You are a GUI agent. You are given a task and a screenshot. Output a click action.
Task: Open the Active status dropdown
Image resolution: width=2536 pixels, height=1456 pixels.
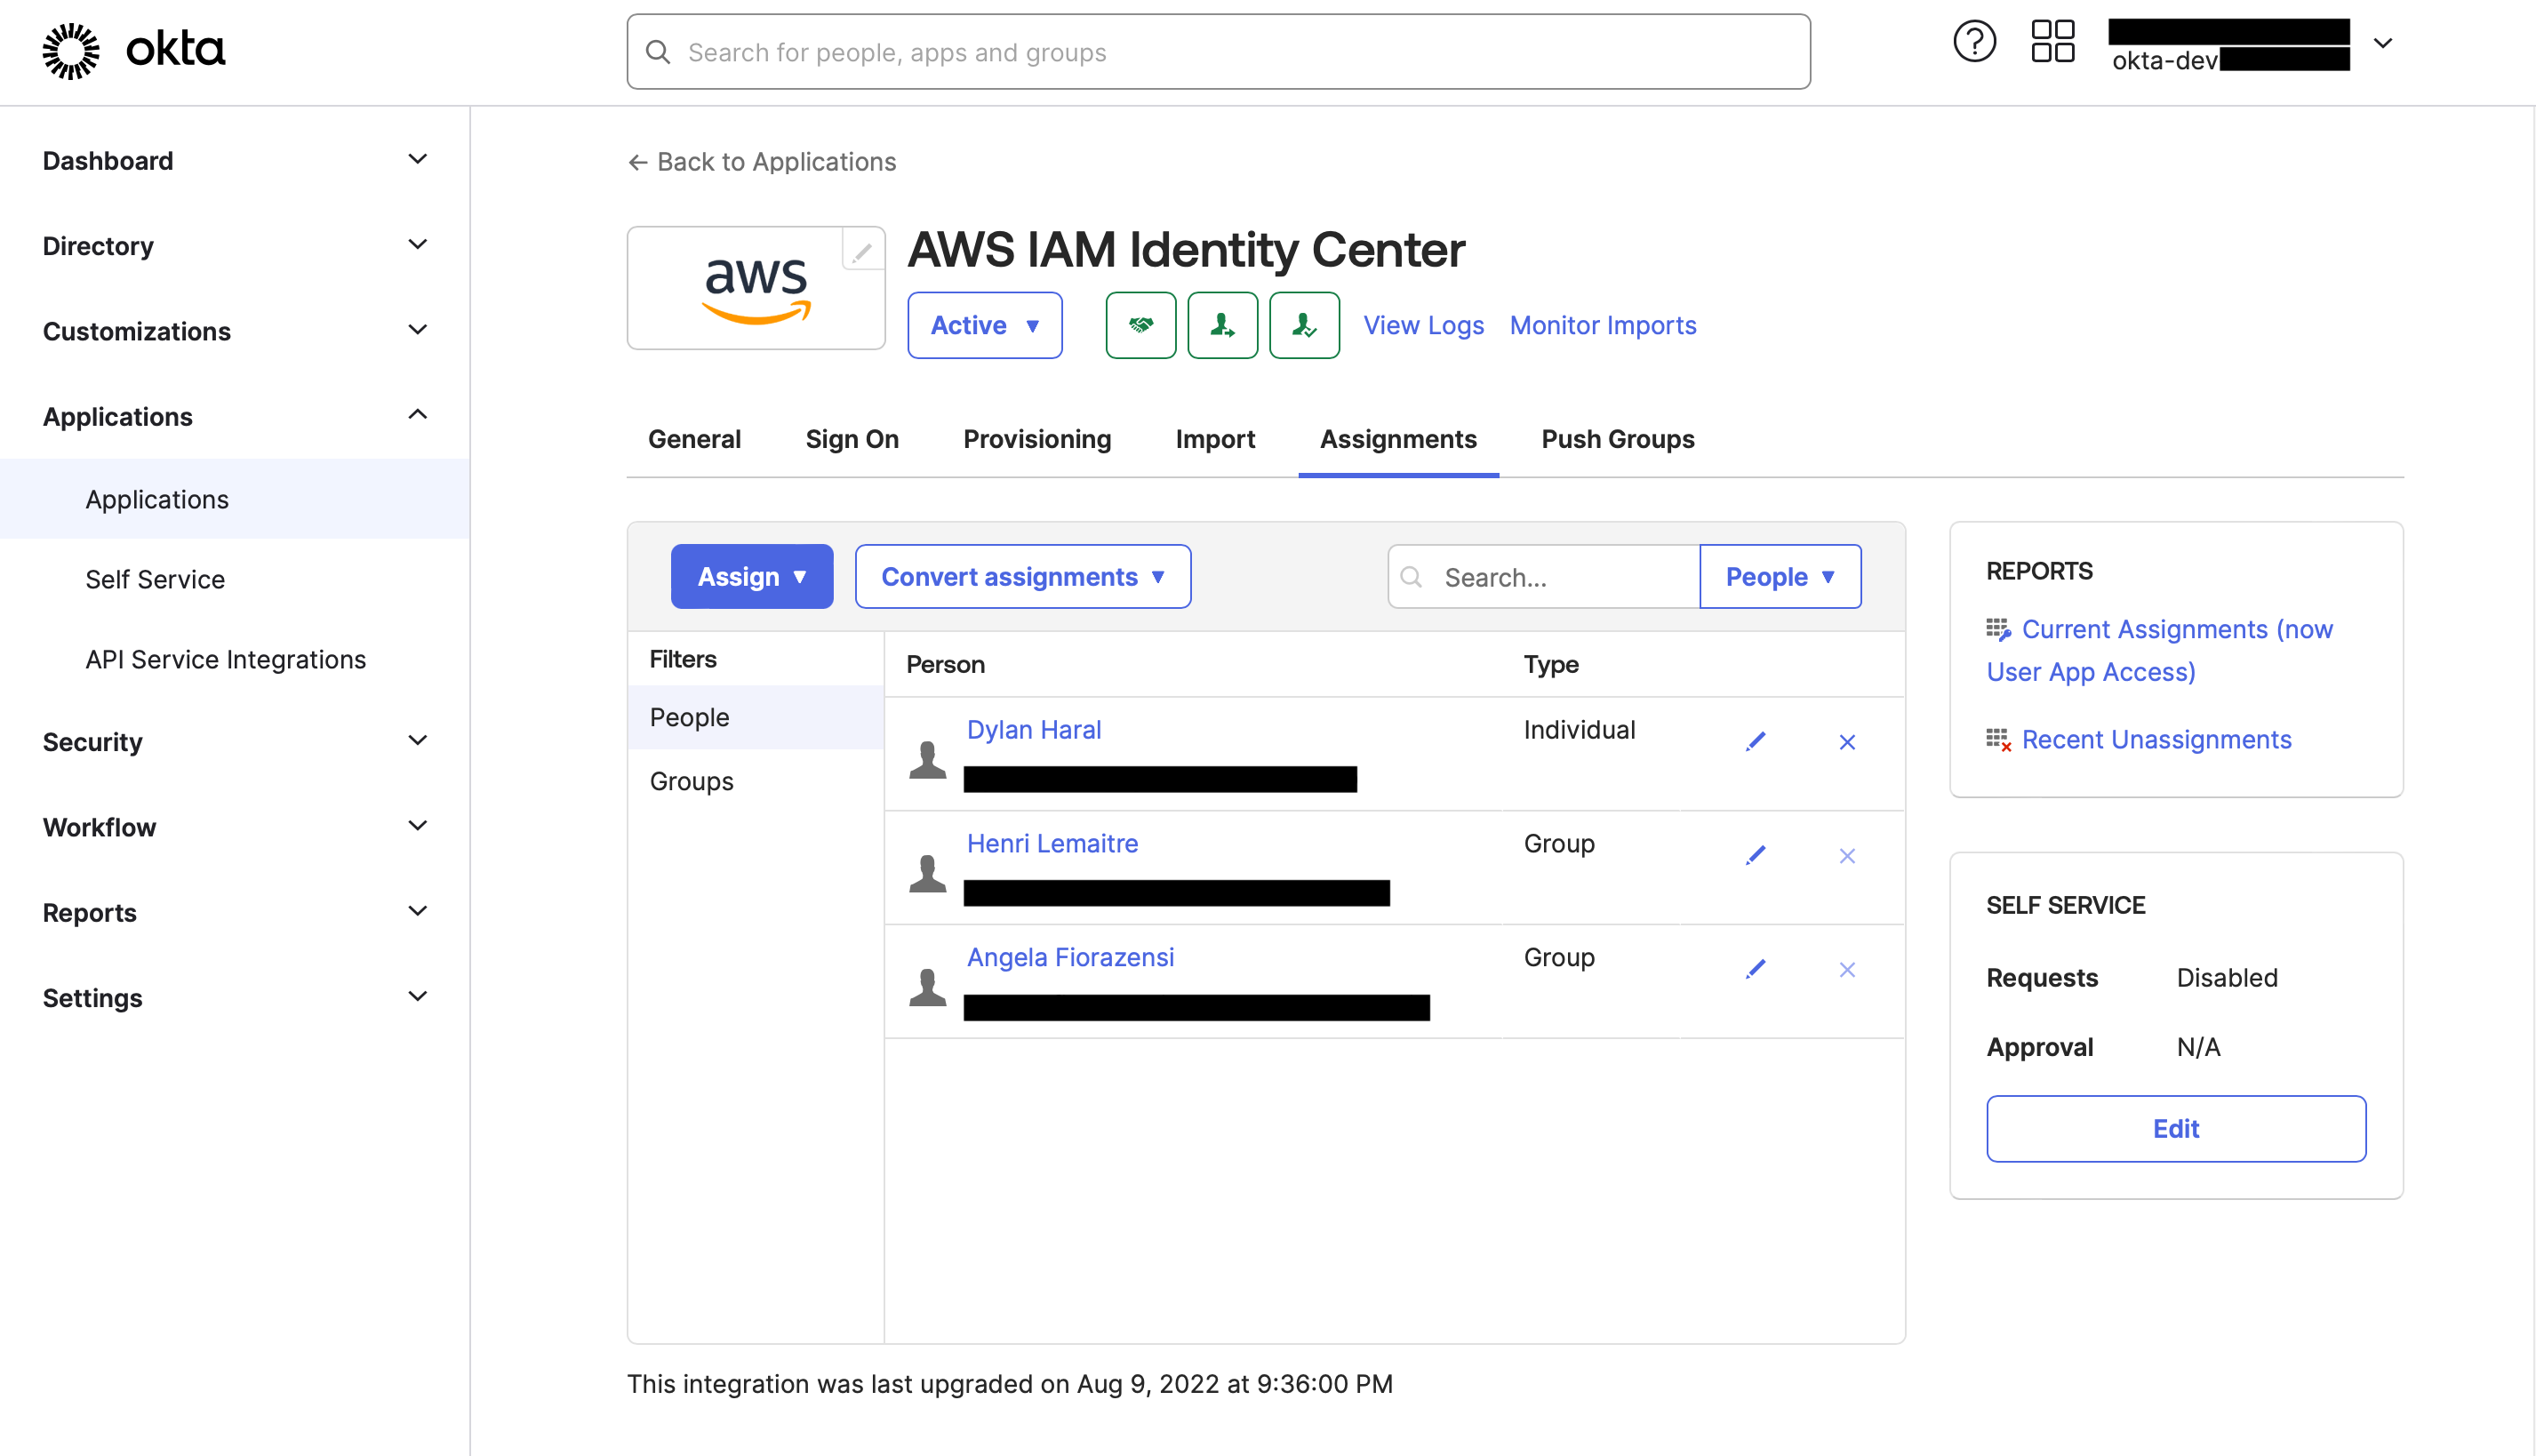pos(984,325)
